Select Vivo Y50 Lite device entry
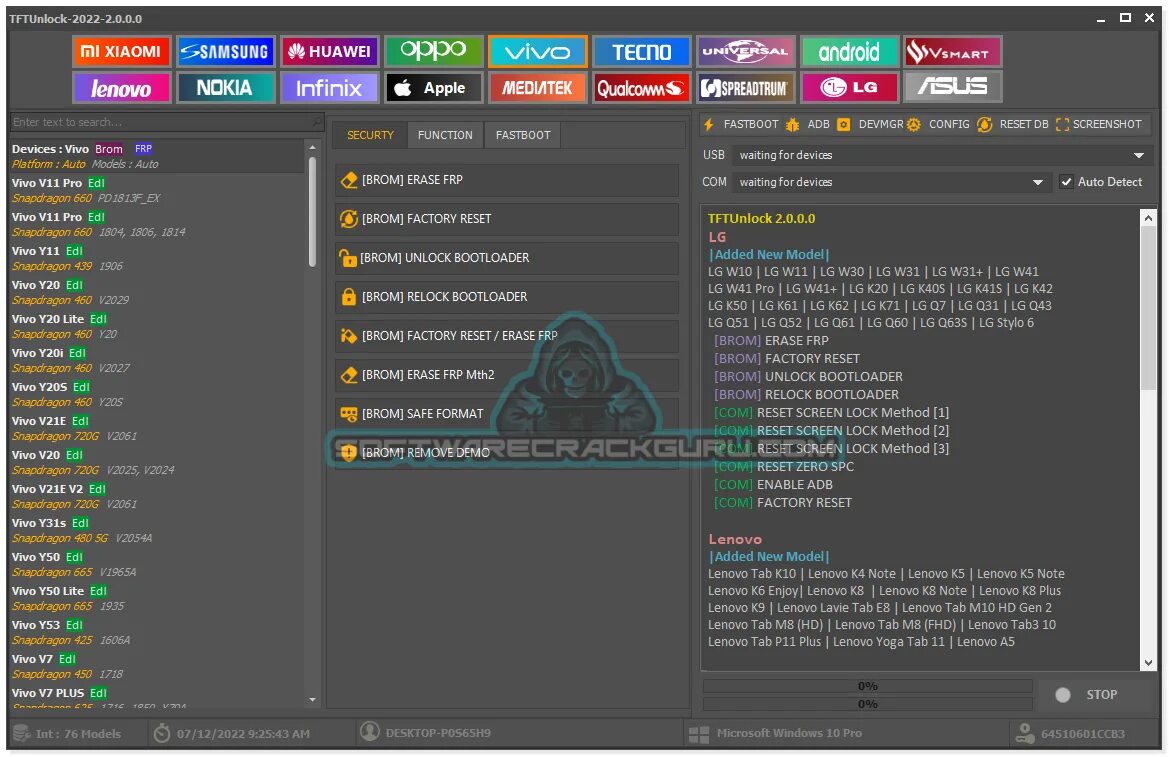 pyautogui.click(x=157, y=598)
